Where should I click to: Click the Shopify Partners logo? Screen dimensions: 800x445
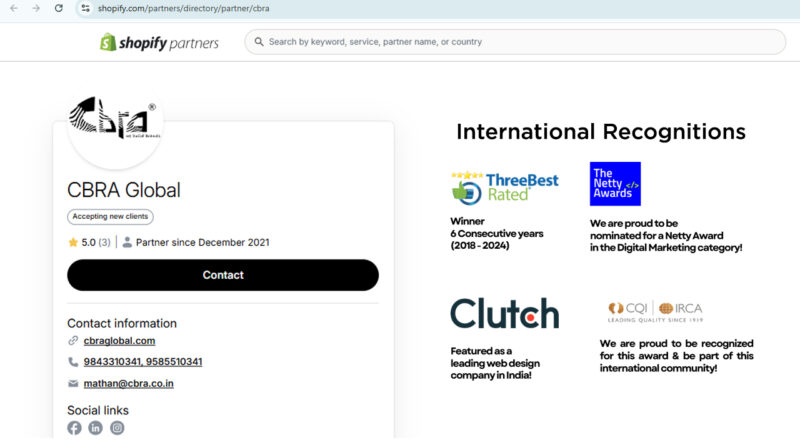(158, 42)
